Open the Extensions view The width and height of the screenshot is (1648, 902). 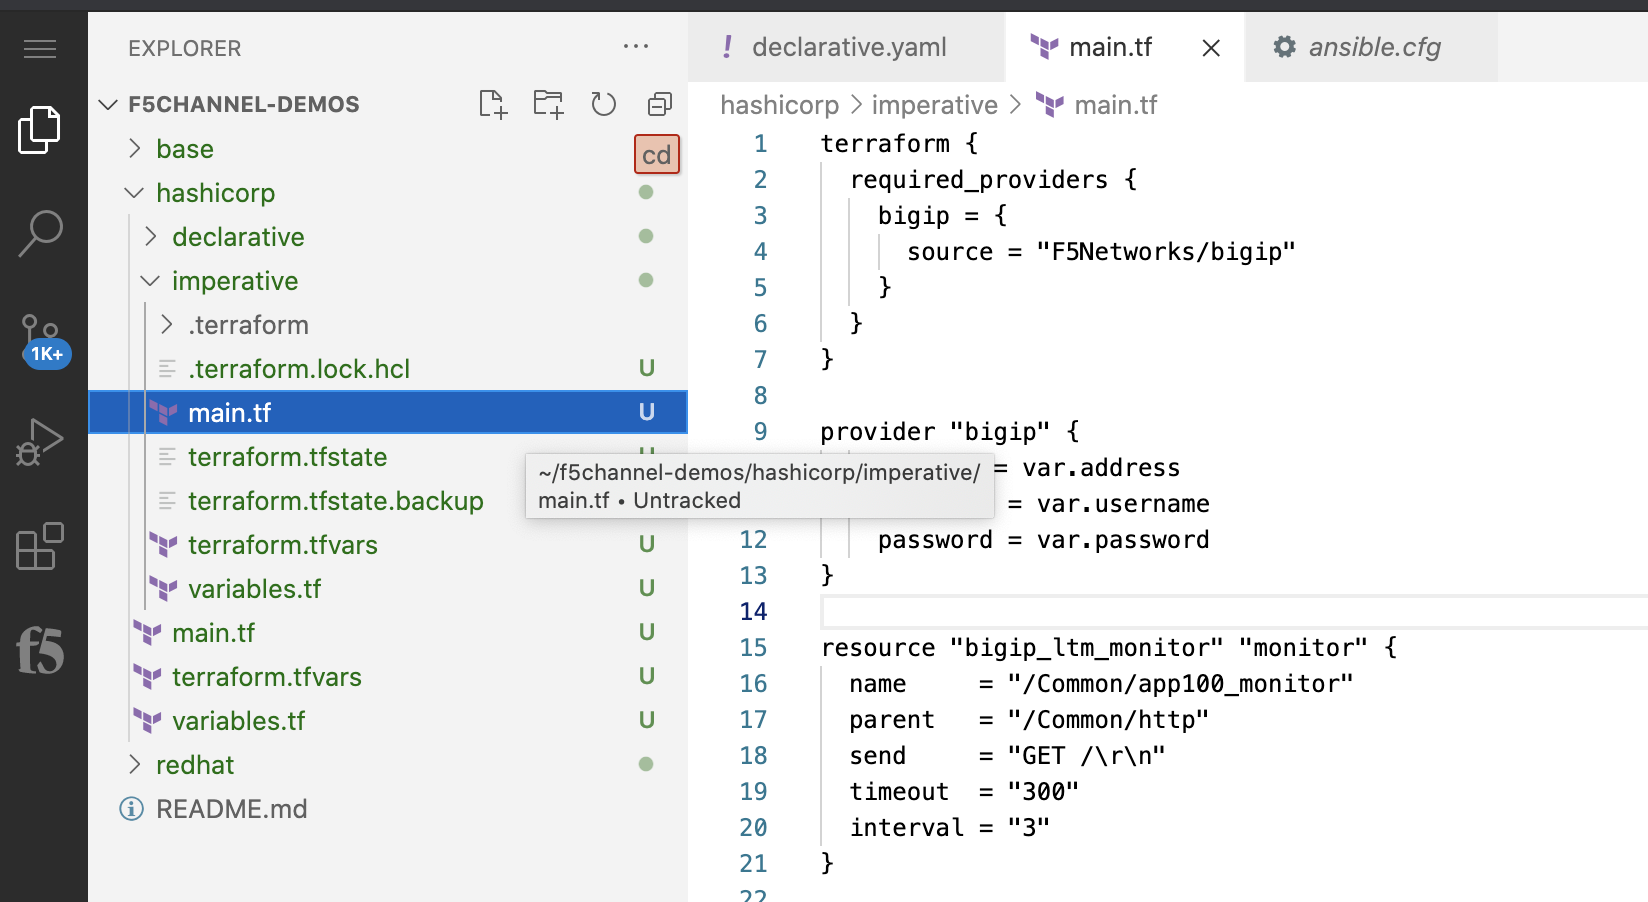[40, 546]
